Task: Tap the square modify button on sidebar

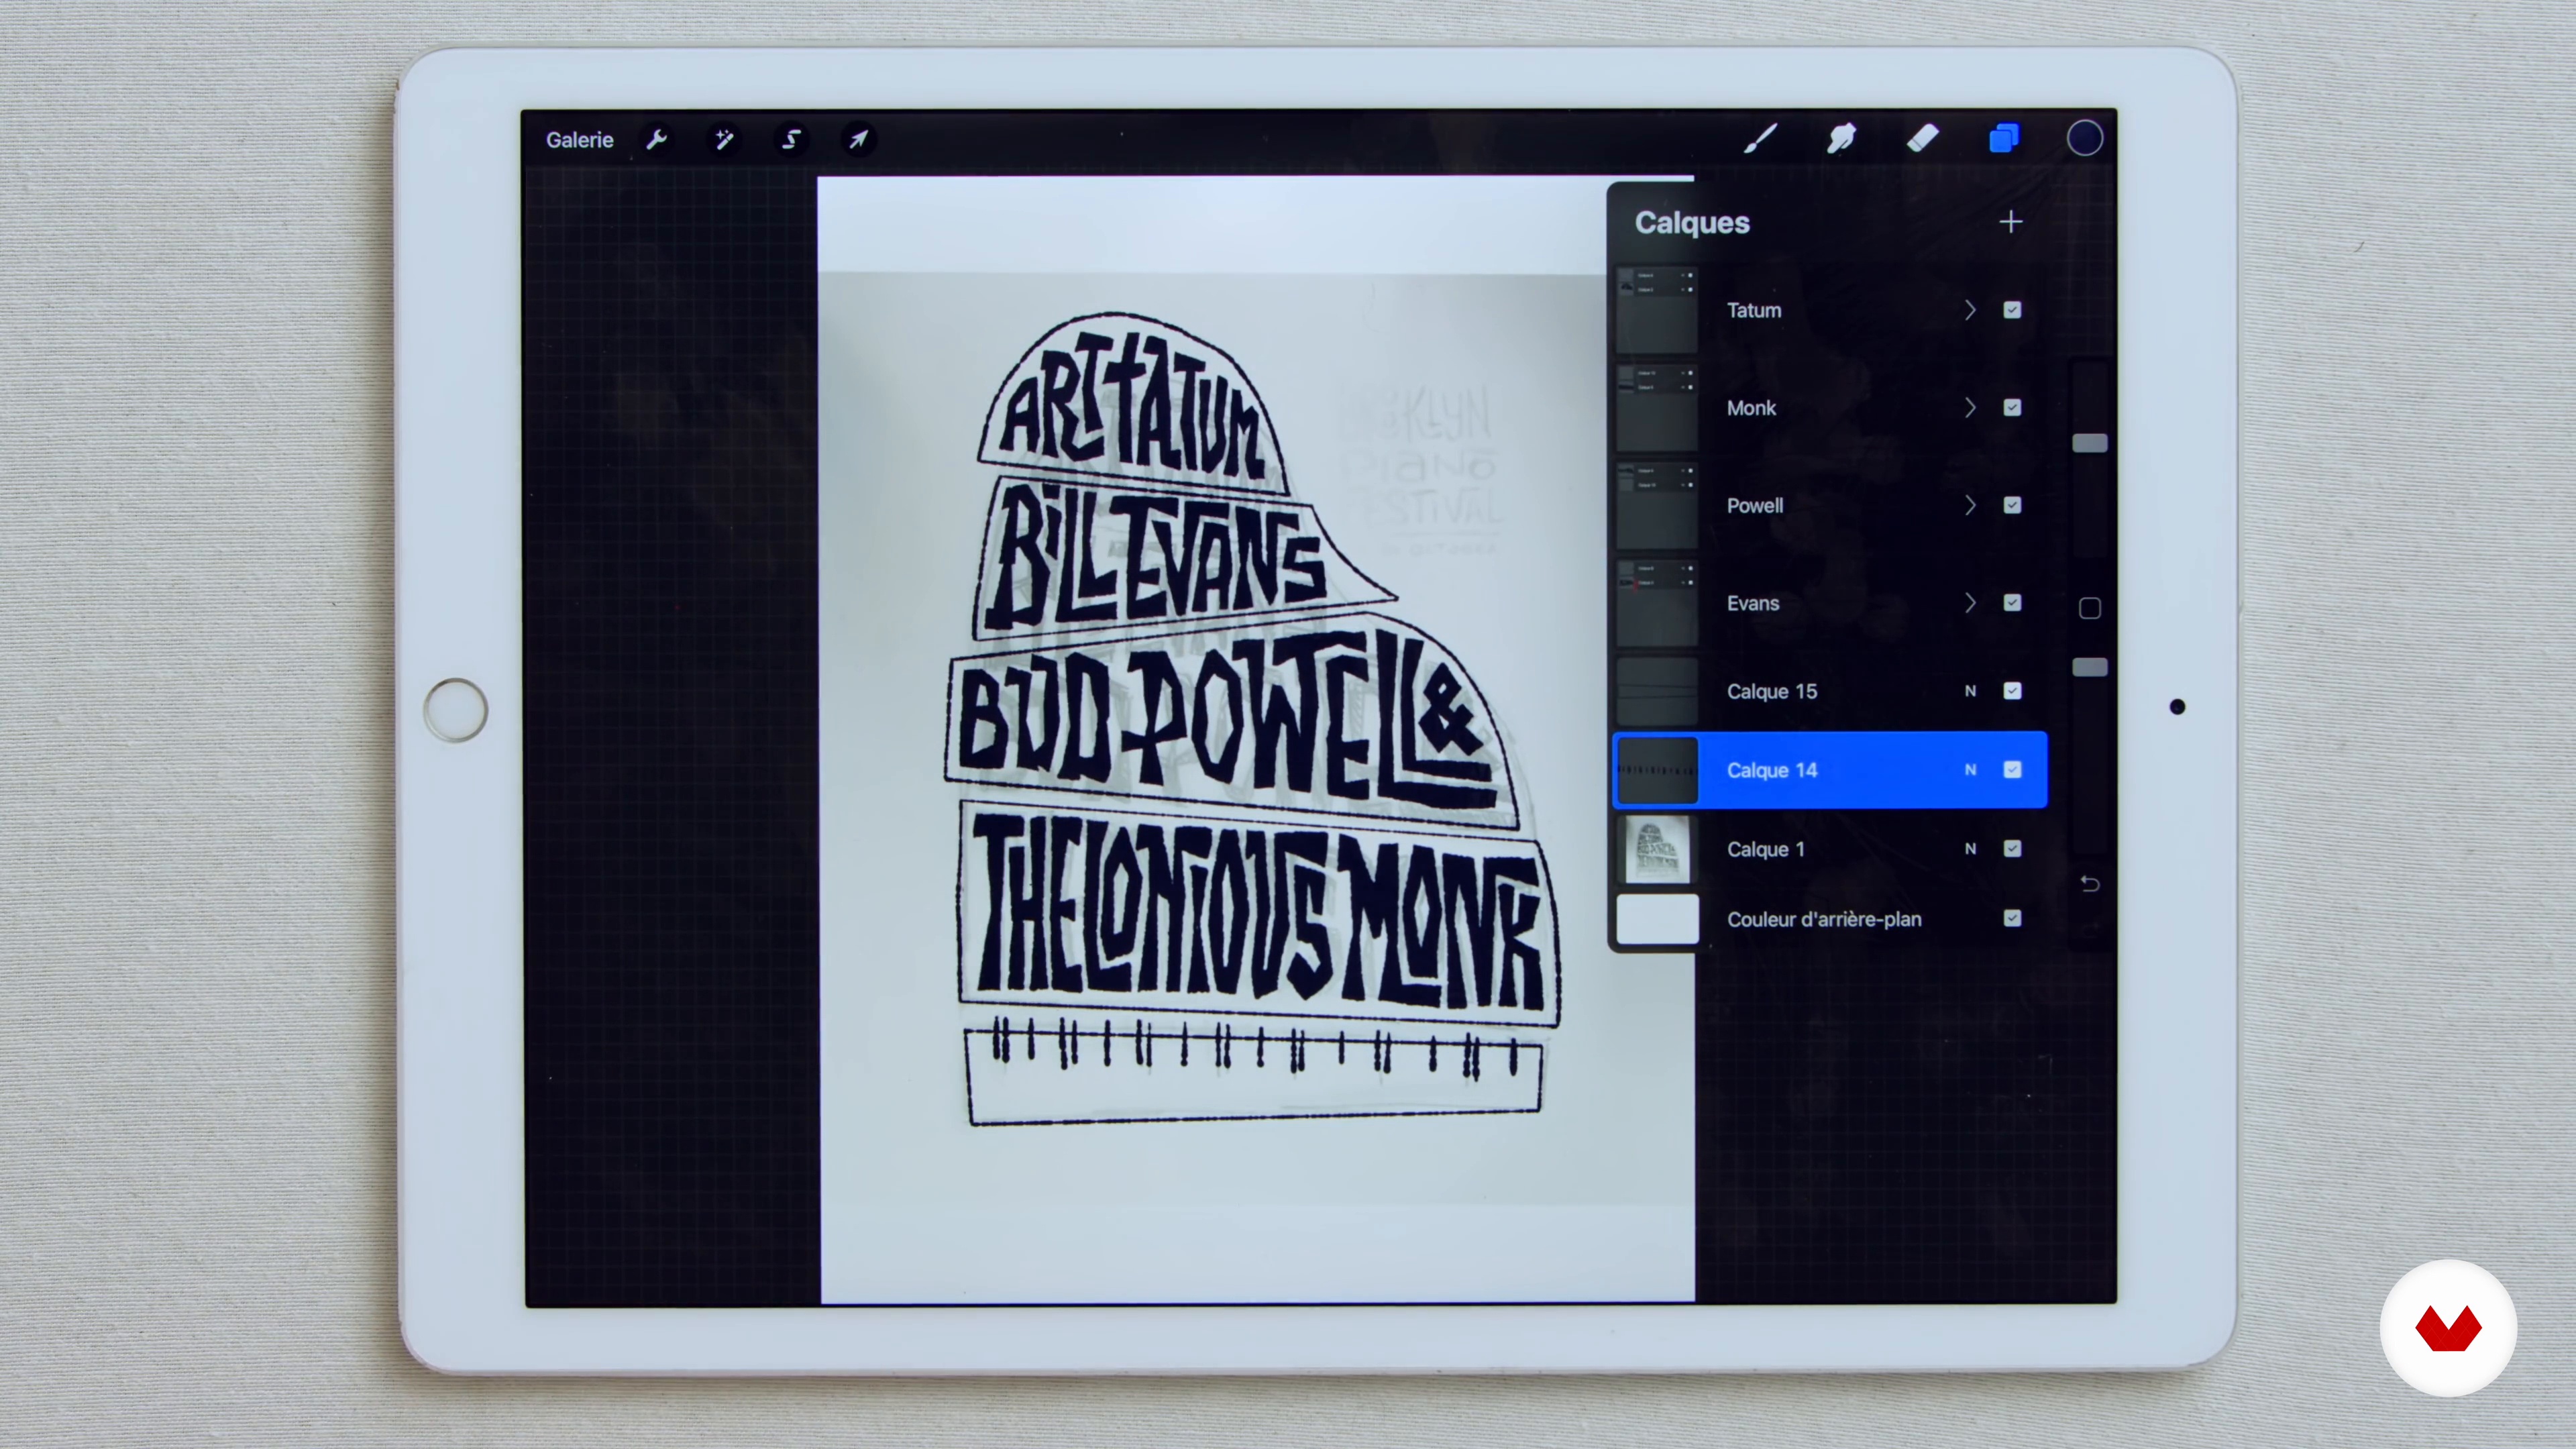Action: coord(2090,608)
